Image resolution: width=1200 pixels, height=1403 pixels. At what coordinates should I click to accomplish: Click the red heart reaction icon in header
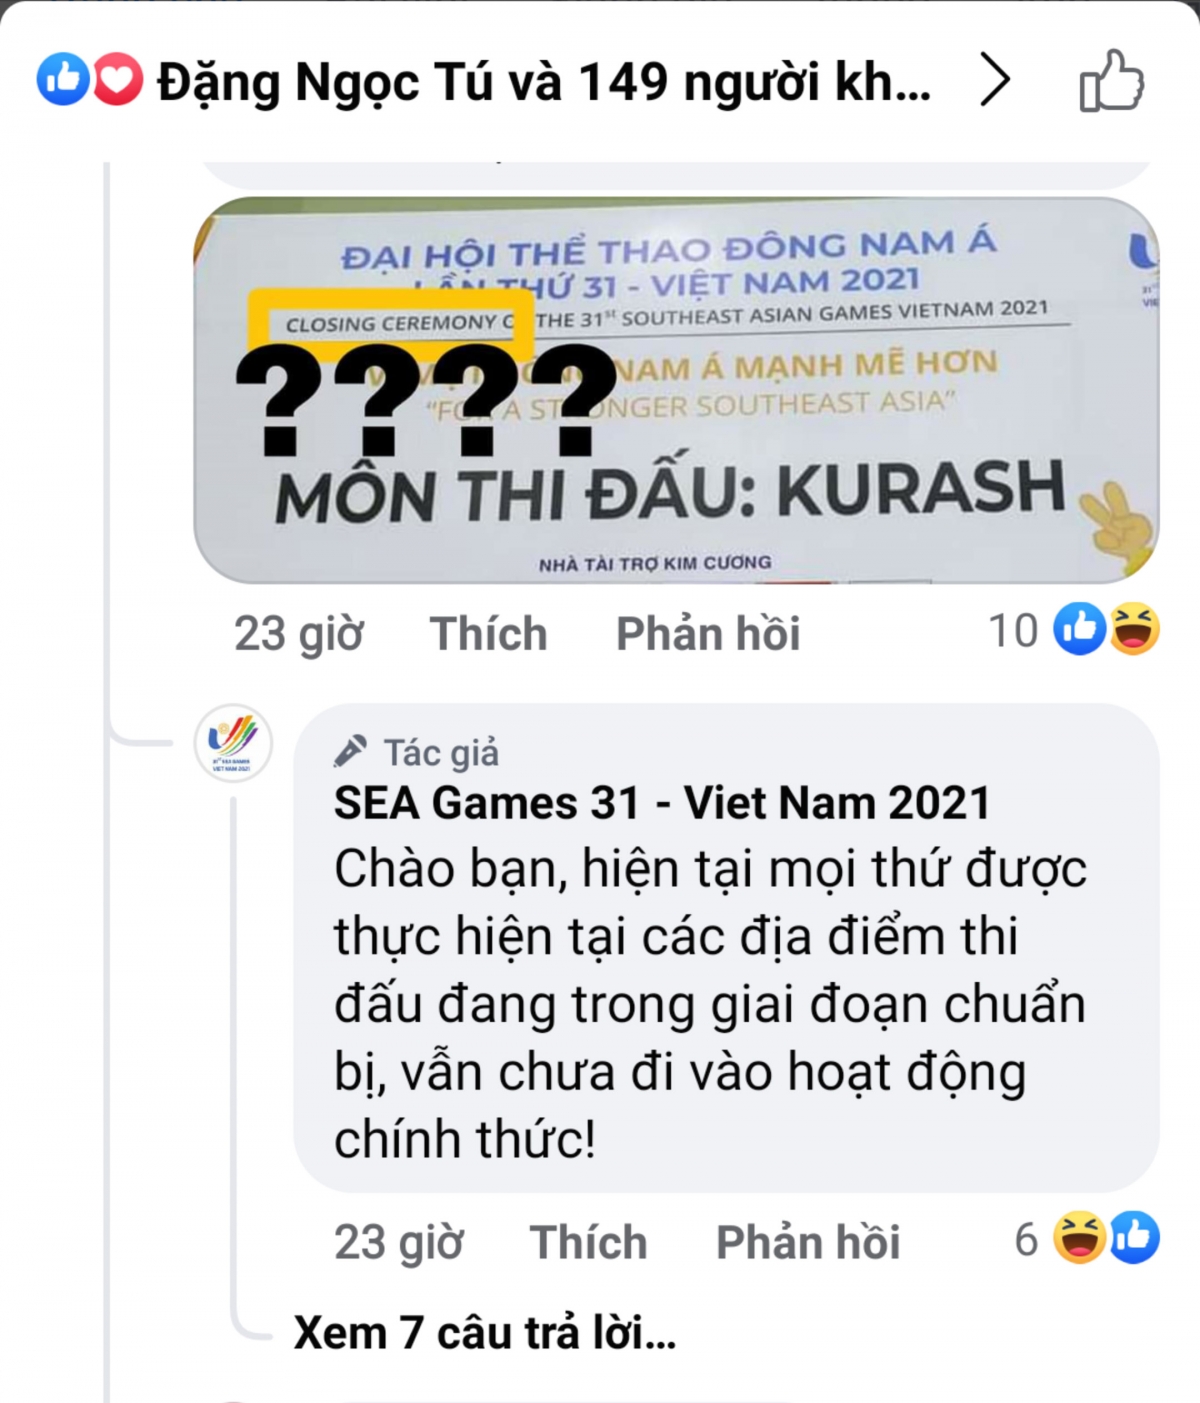[x=118, y=80]
